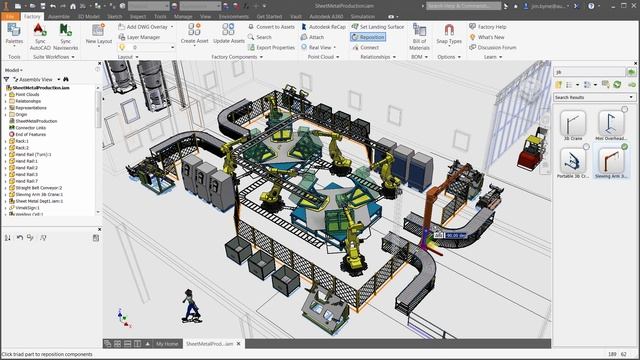Click the asset browser search field
This screenshot has height=360, width=640.
tap(589, 72)
